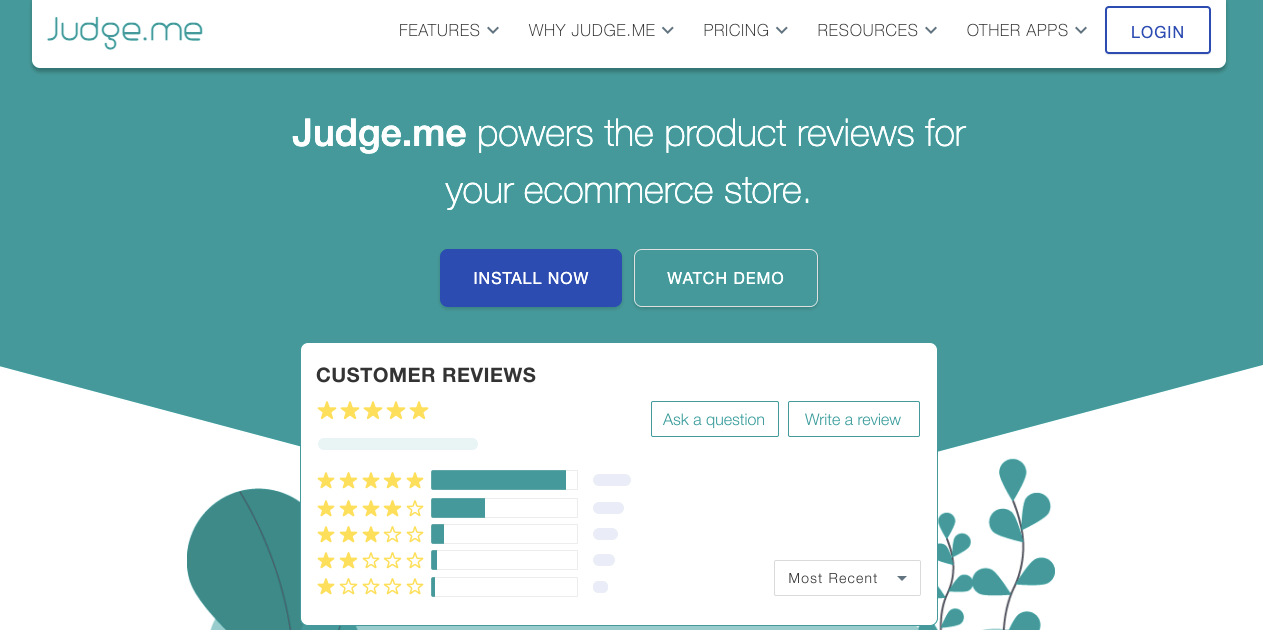Select the two-star row stars

click(371, 560)
